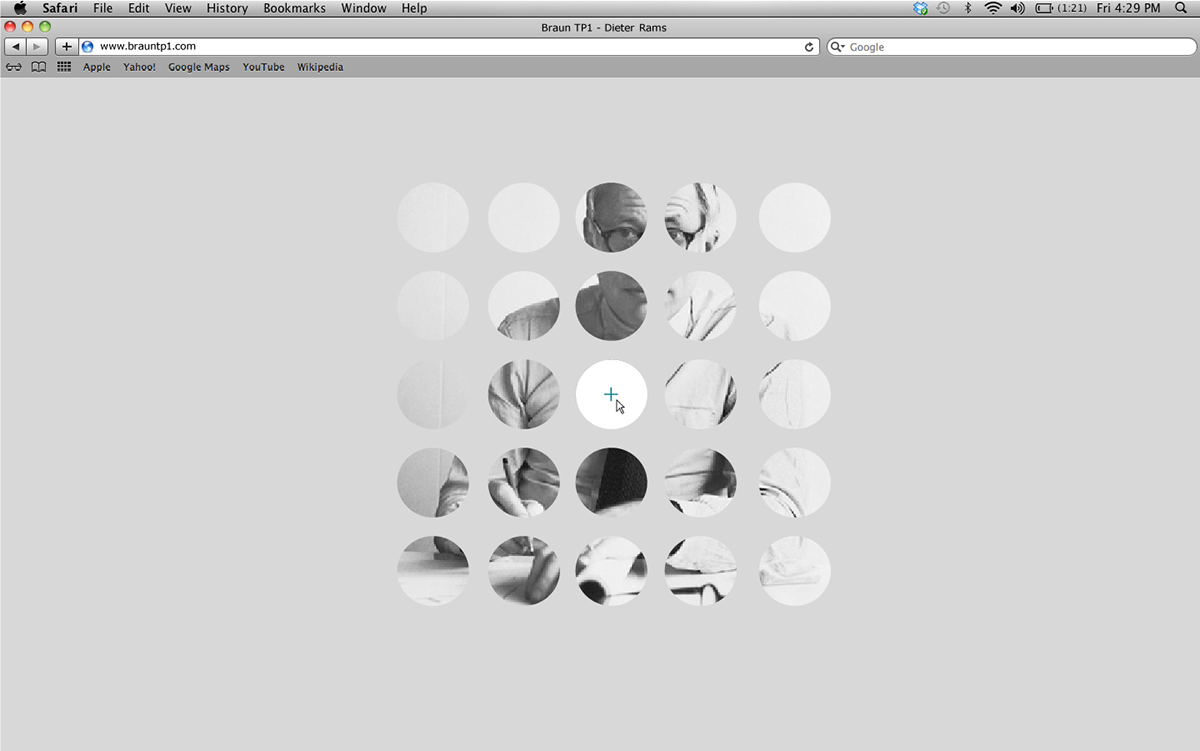Open the Bookmarks menu
This screenshot has height=751, width=1200.
(294, 8)
